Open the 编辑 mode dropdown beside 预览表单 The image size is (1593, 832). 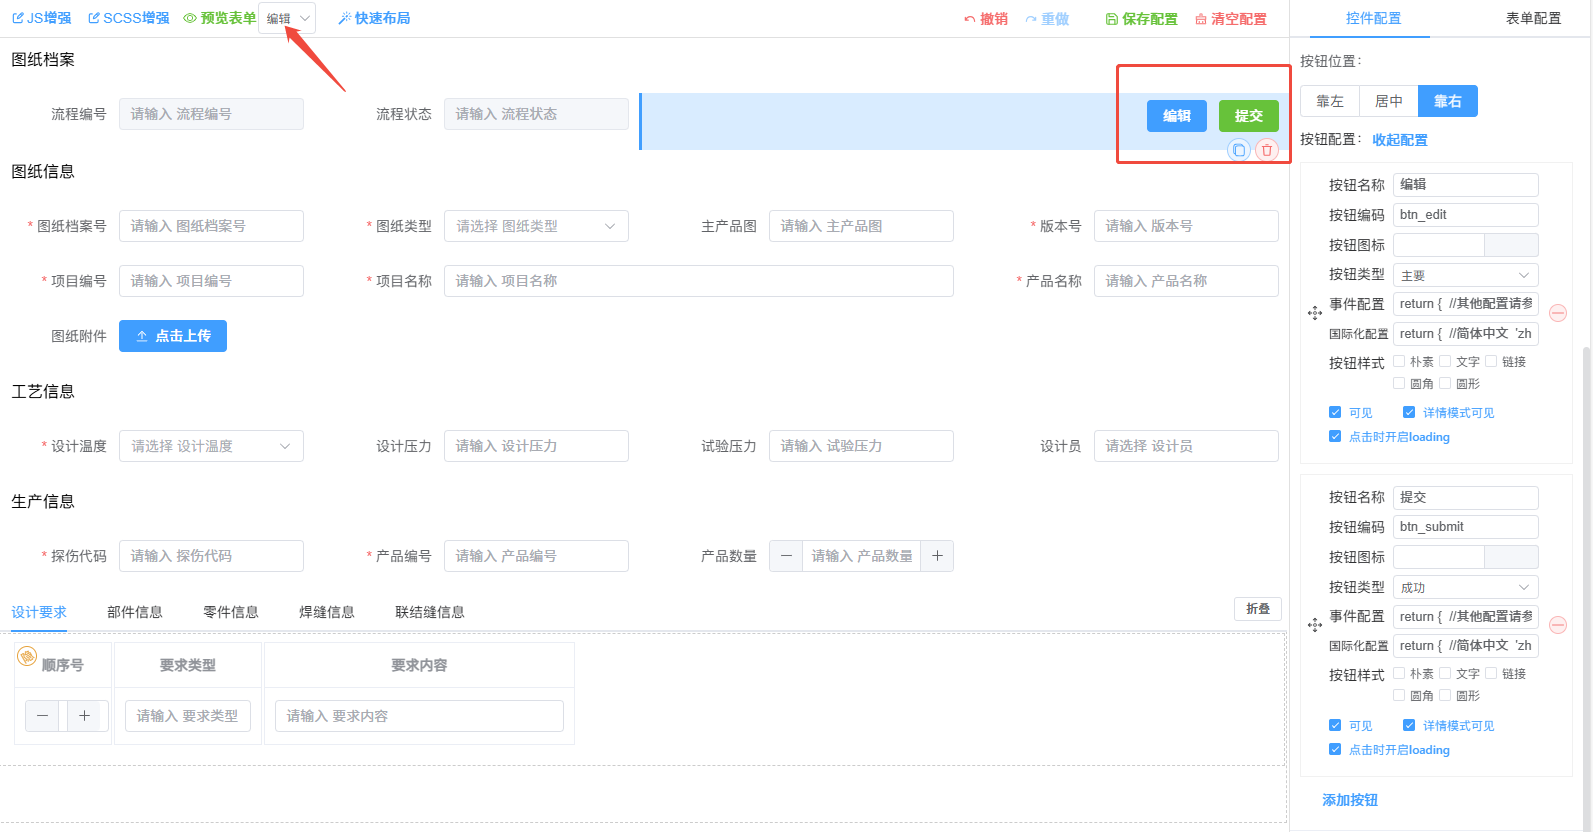pos(287,18)
